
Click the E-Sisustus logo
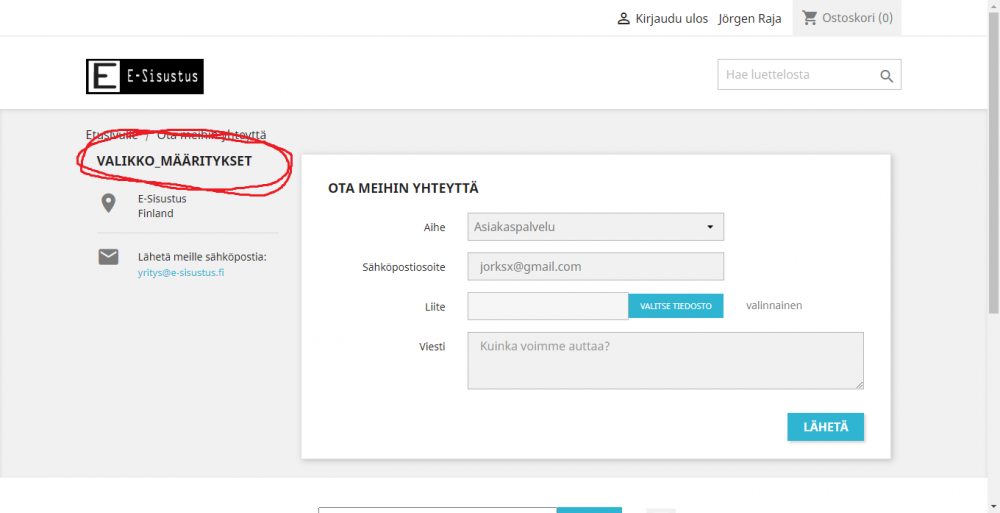(x=145, y=77)
